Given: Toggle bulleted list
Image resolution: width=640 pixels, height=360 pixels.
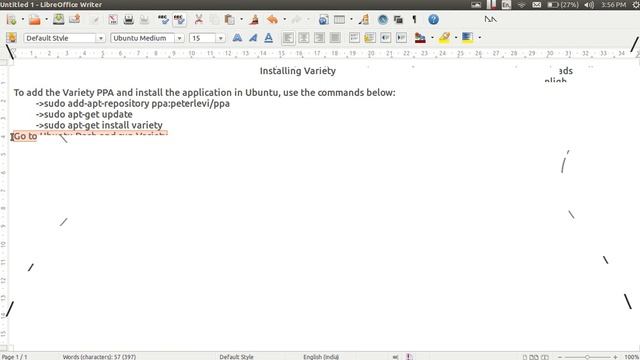Looking at the screenshot, I should [x=370, y=38].
